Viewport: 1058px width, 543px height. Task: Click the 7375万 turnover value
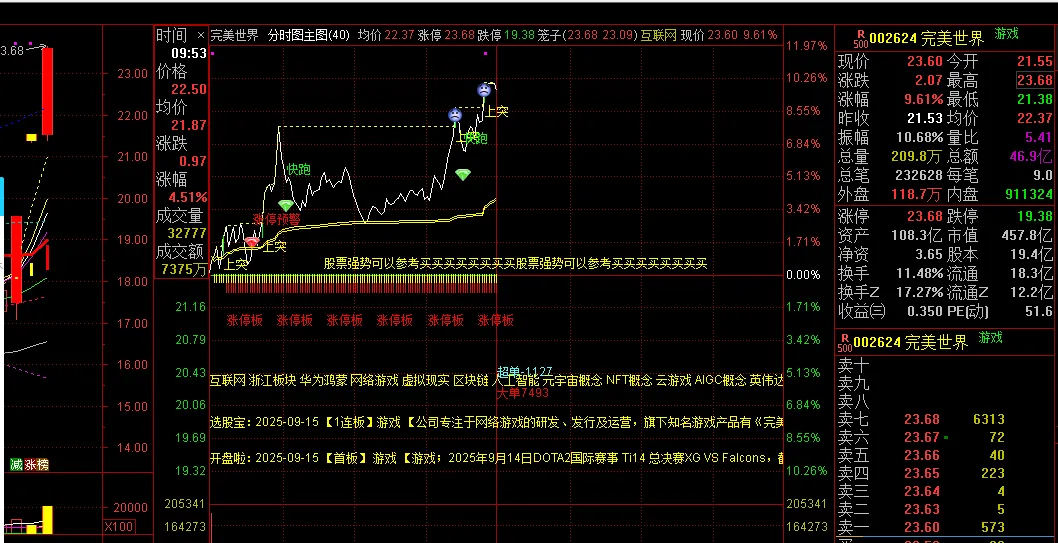tap(185, 270)
